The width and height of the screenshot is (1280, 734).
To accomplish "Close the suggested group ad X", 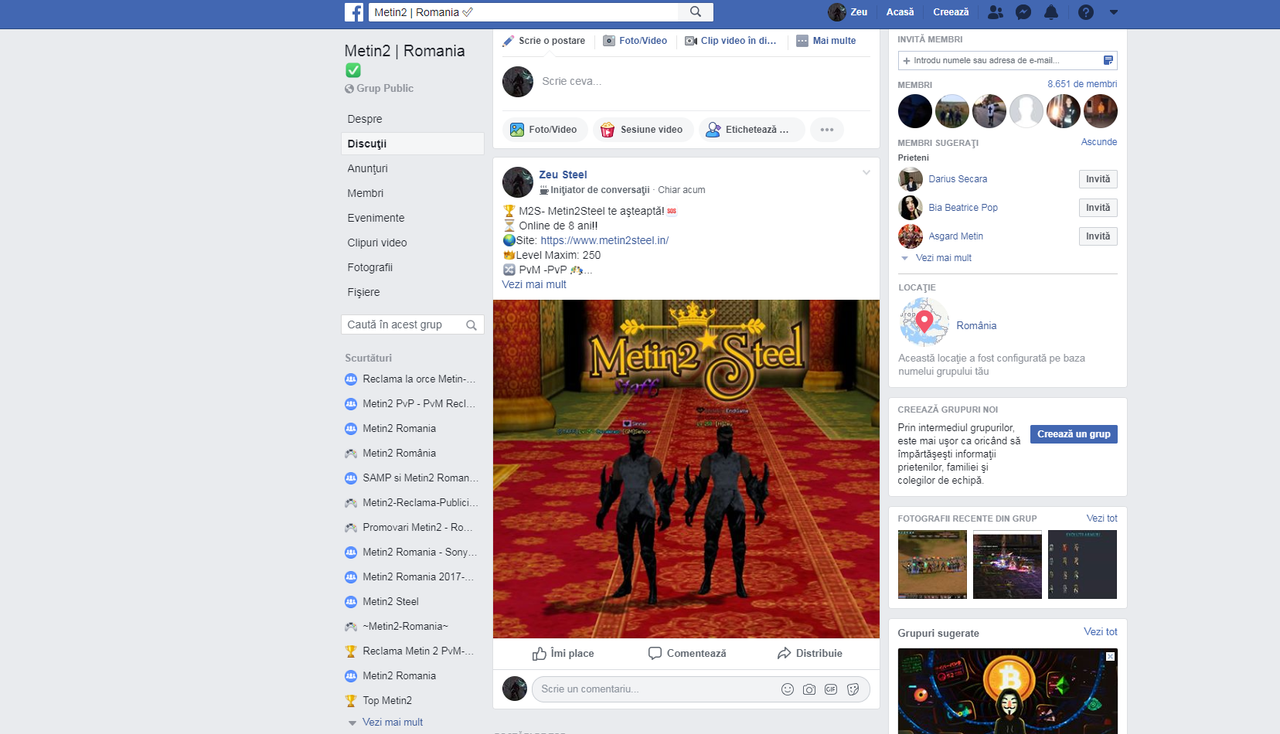I will tap(1110, 657).
